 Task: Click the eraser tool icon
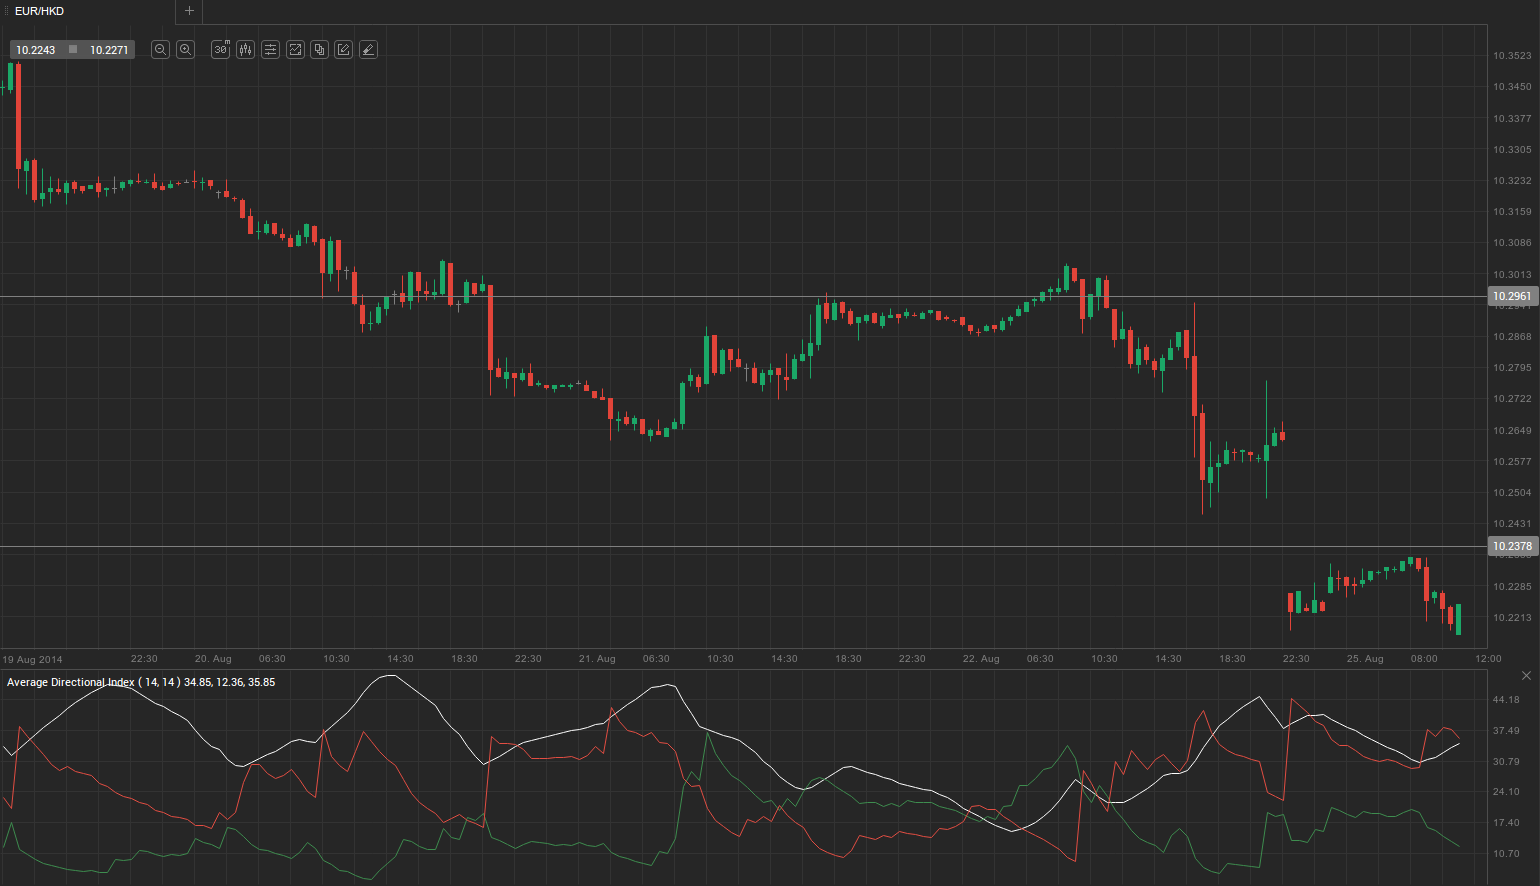(368, 49)
